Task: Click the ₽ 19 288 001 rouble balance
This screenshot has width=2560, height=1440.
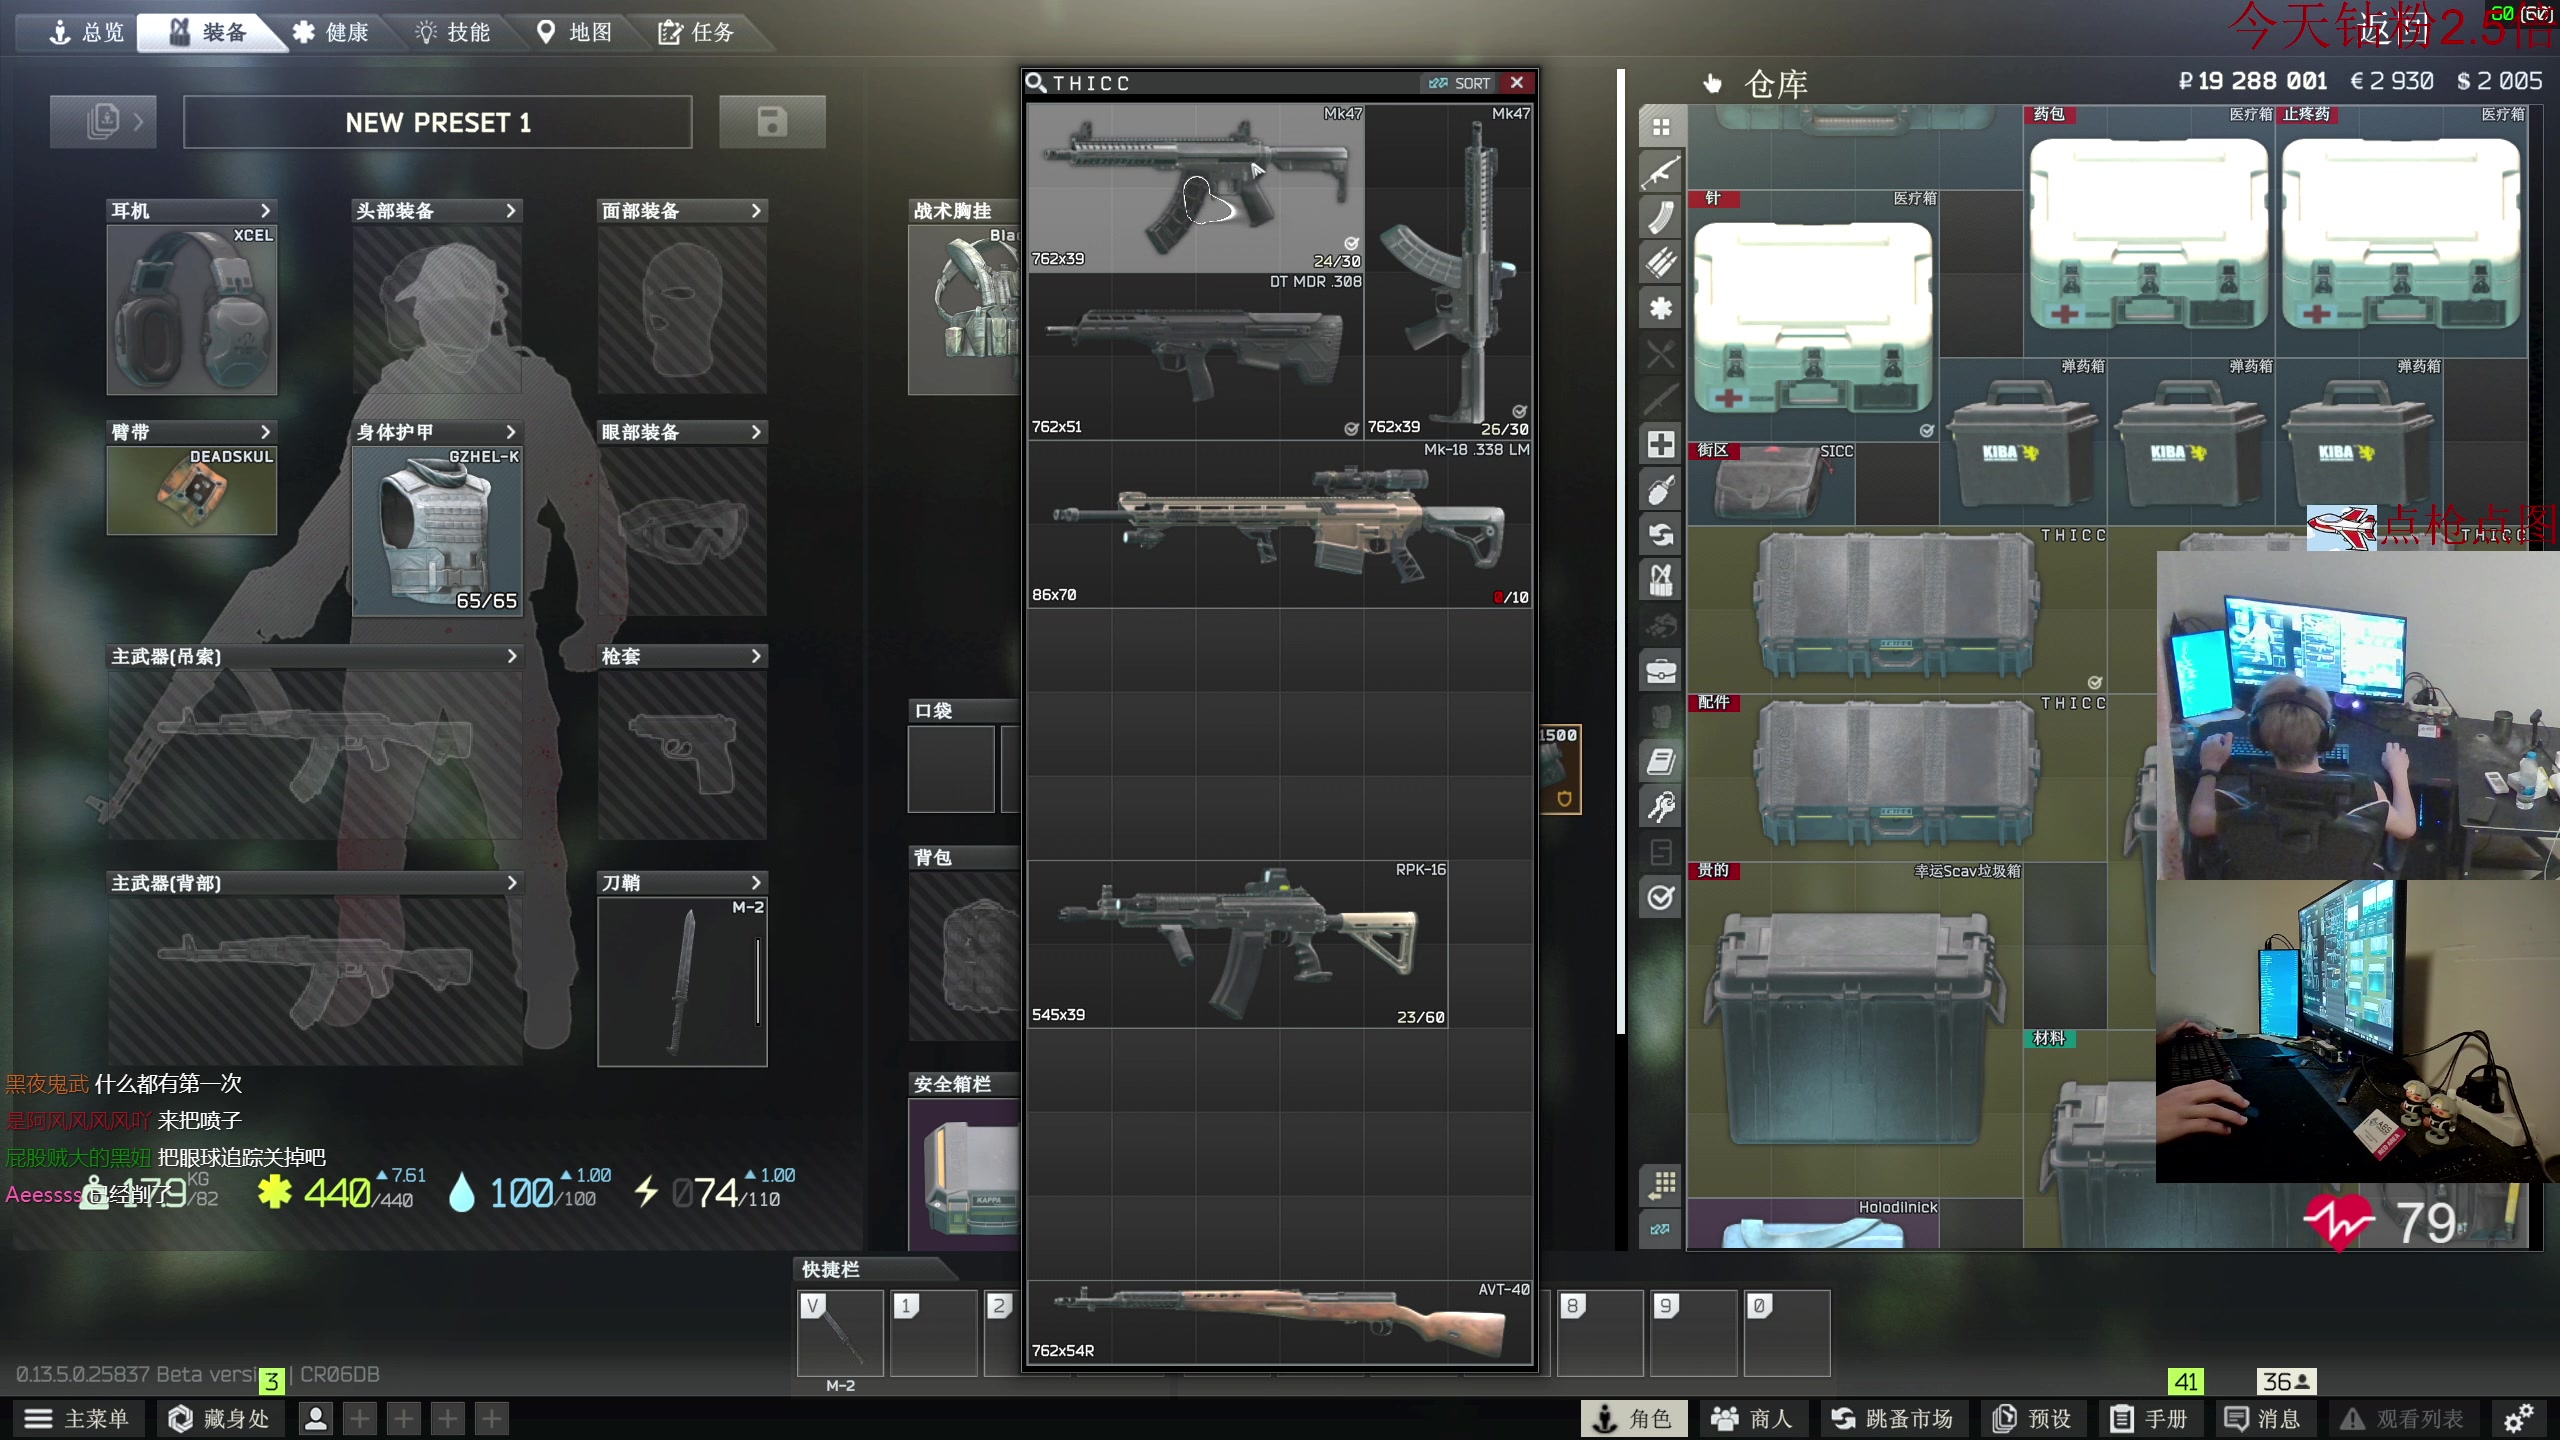Action: [2252, 81]
